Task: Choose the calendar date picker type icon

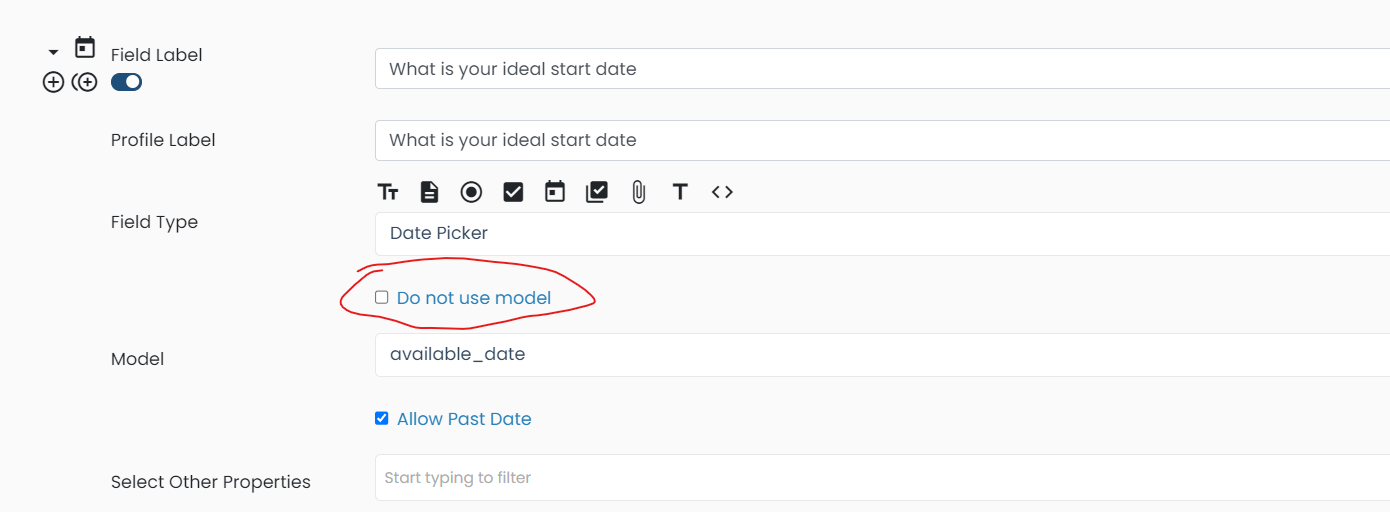Action: click(555, 192)
